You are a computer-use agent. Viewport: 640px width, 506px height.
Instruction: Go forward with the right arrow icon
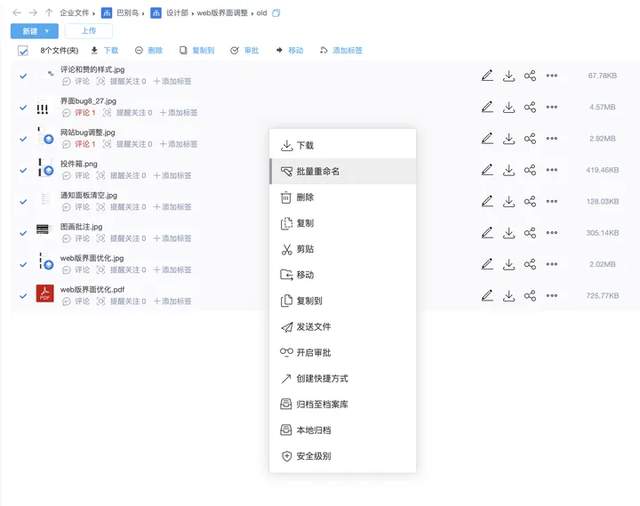click(x=33, y=13)
